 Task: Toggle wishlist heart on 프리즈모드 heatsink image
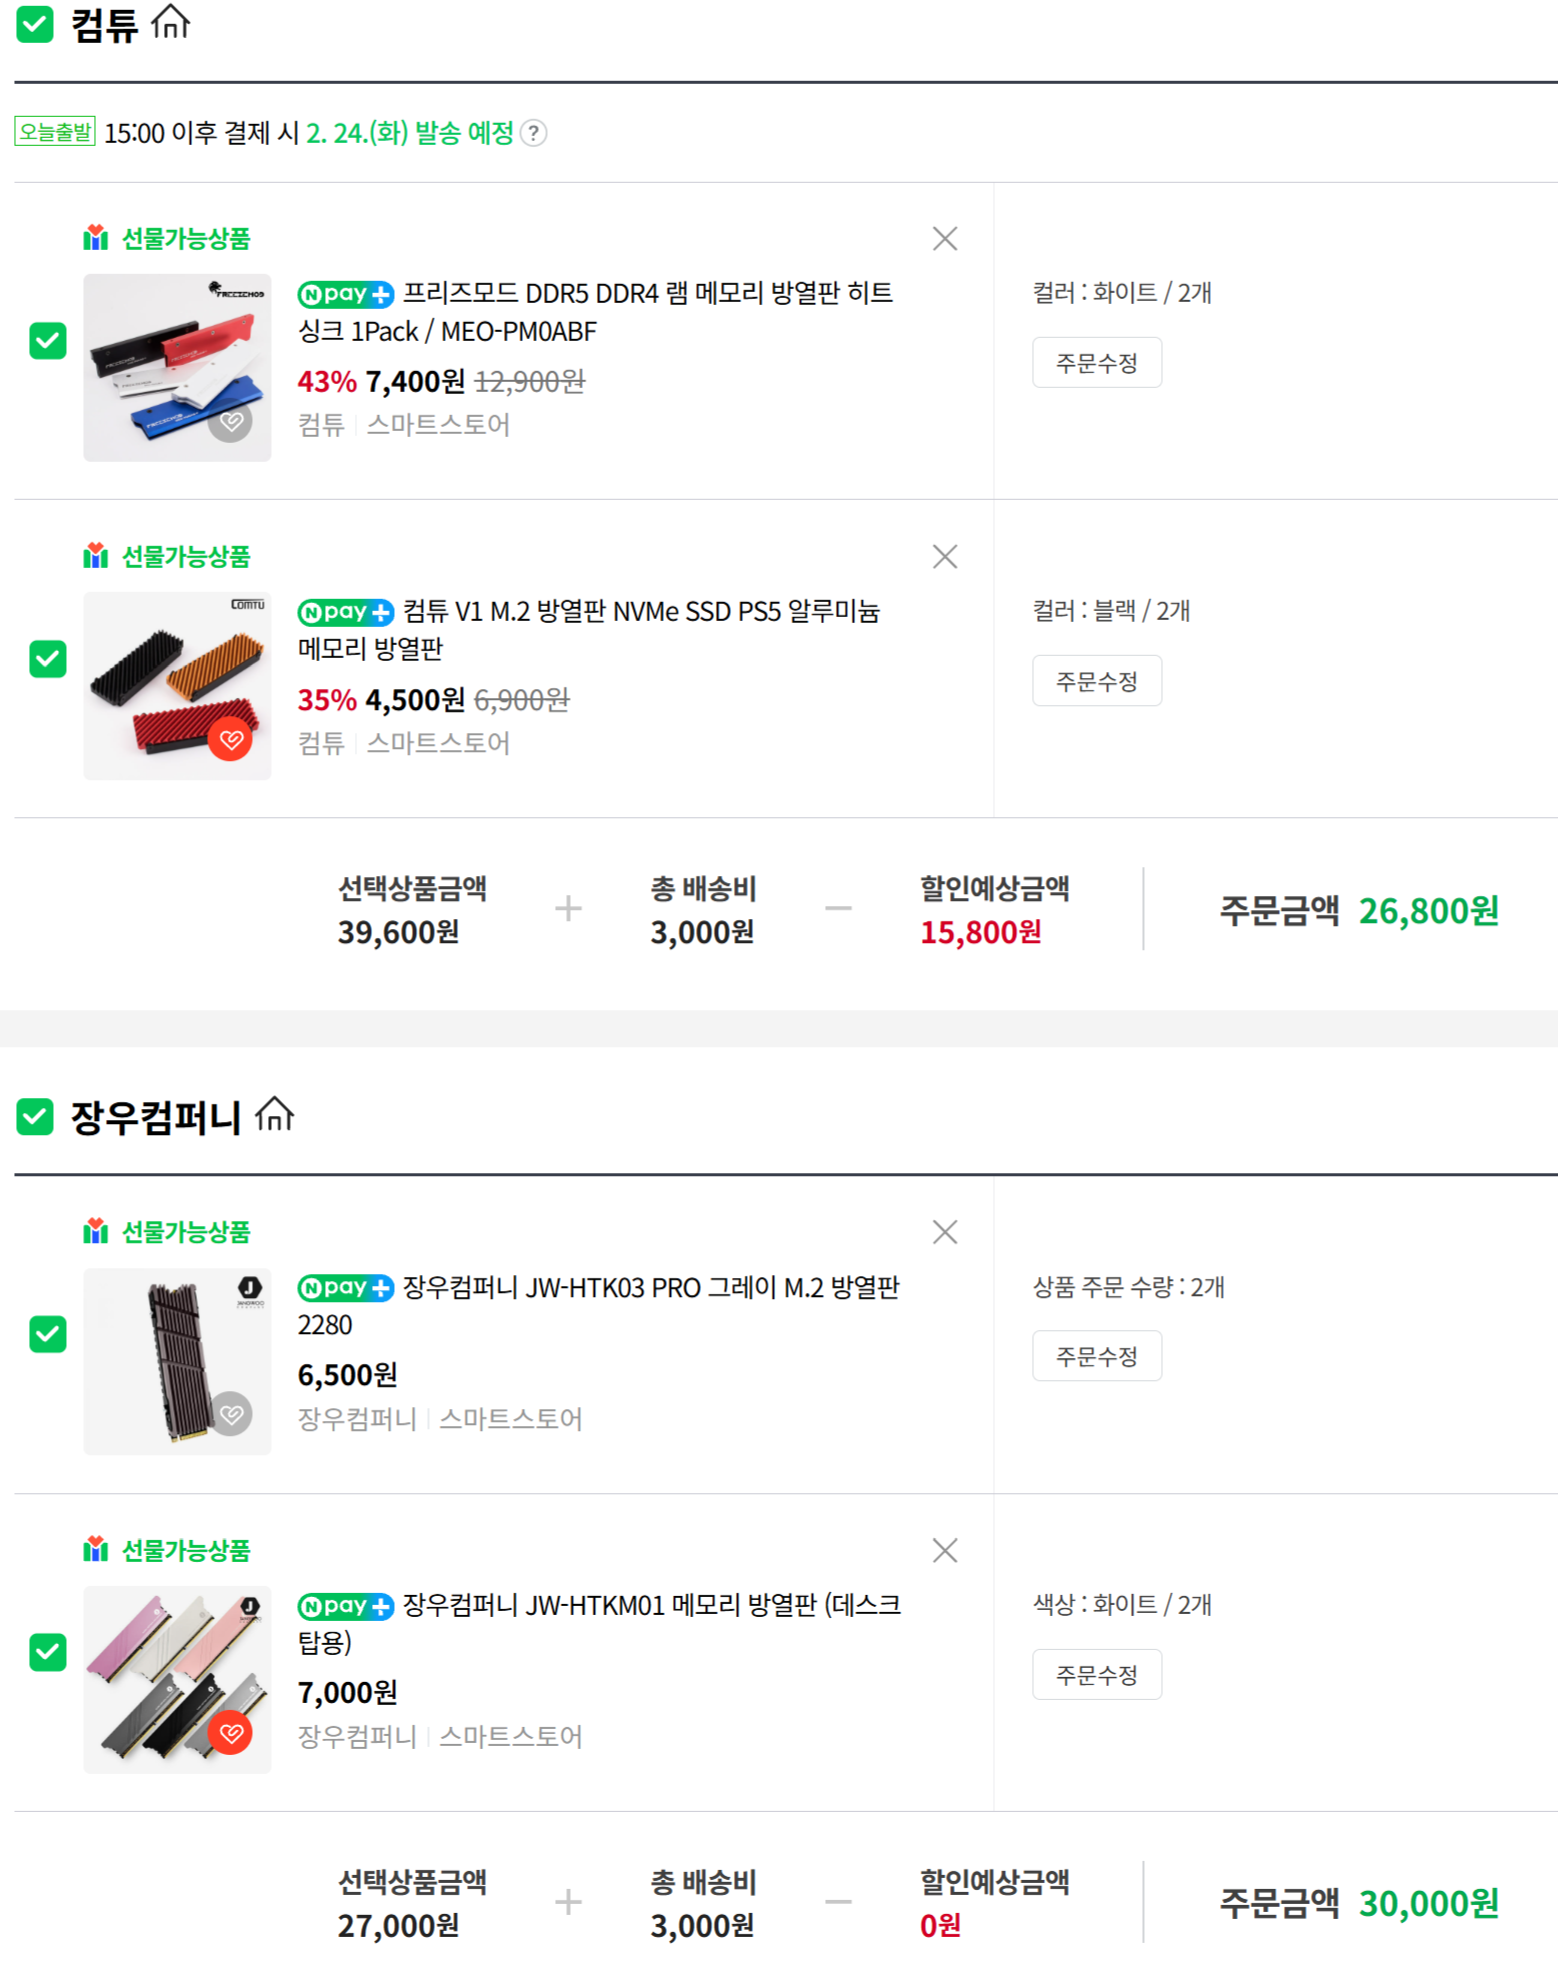(231, 422)
